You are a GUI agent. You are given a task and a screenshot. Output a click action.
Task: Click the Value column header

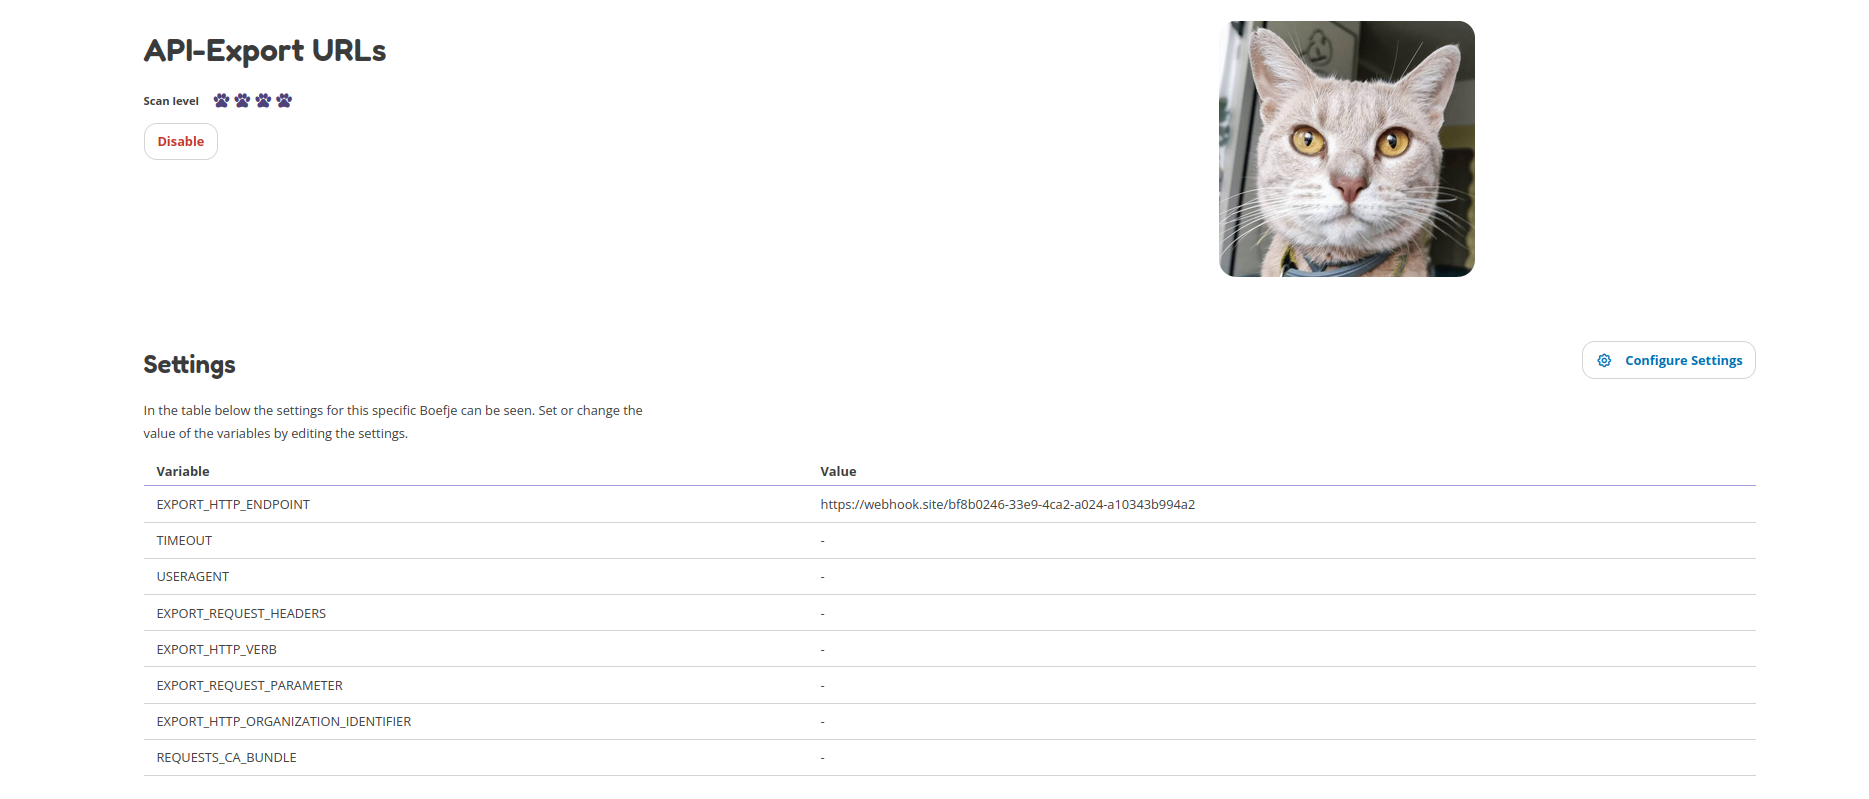[x=838, y=471]
